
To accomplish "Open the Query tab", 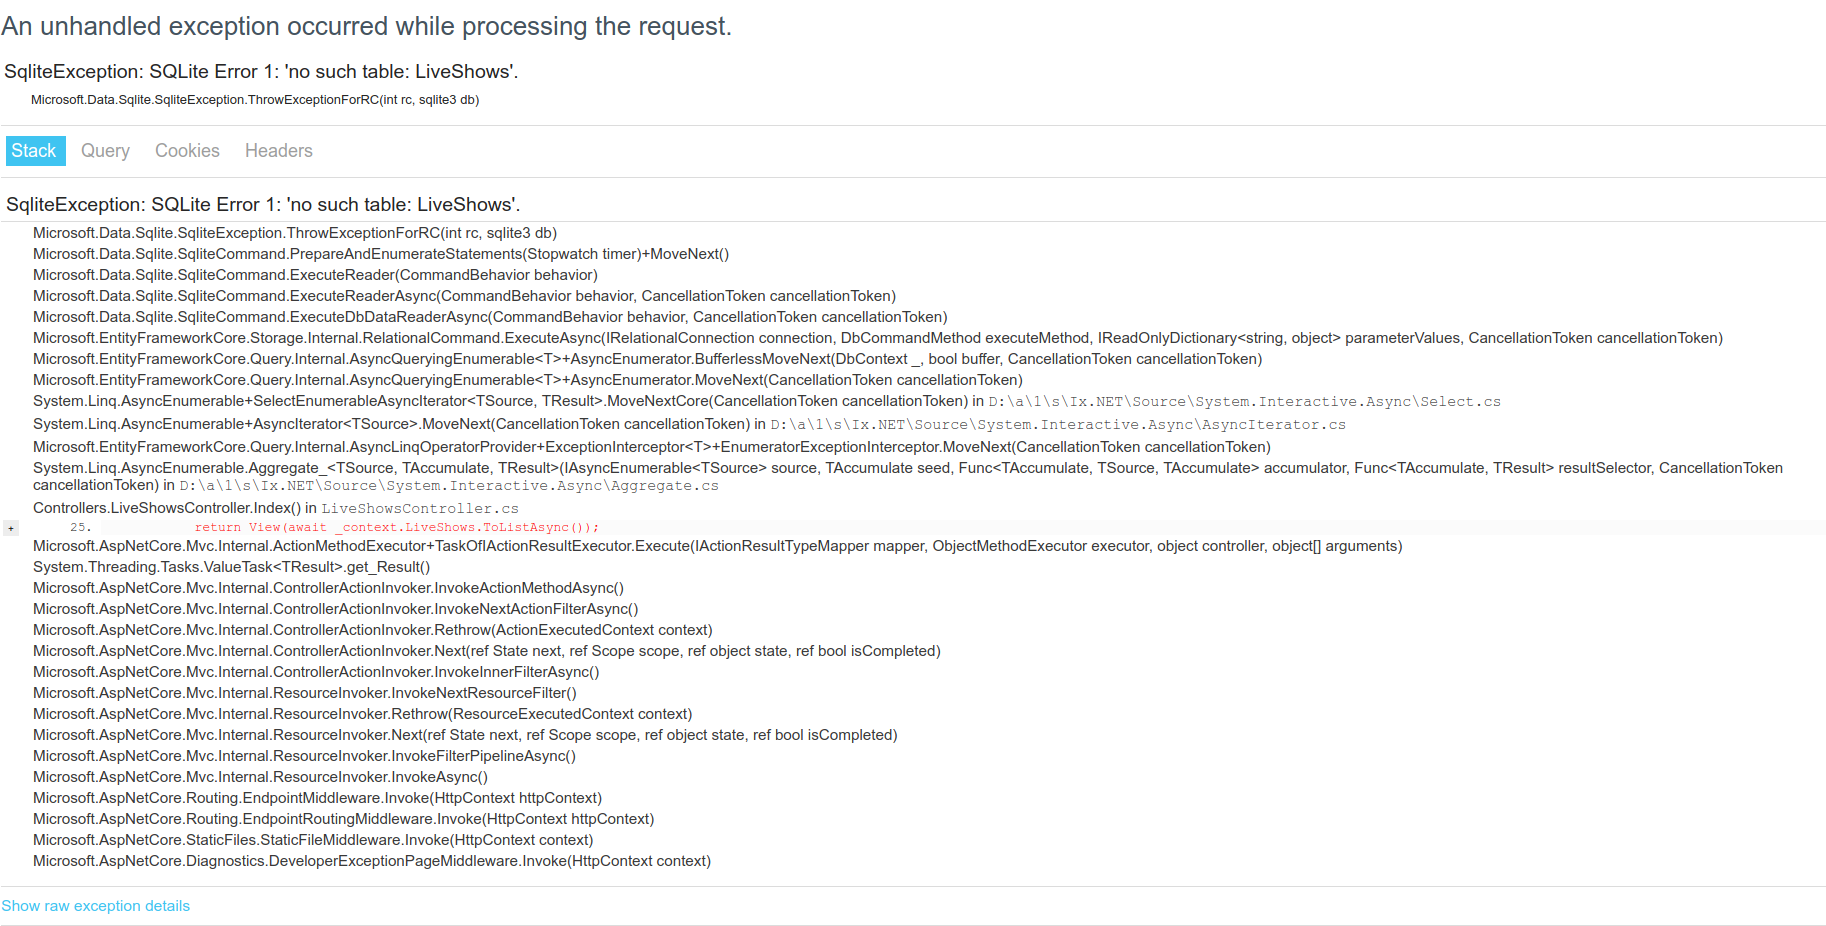I will coord(105,151).
